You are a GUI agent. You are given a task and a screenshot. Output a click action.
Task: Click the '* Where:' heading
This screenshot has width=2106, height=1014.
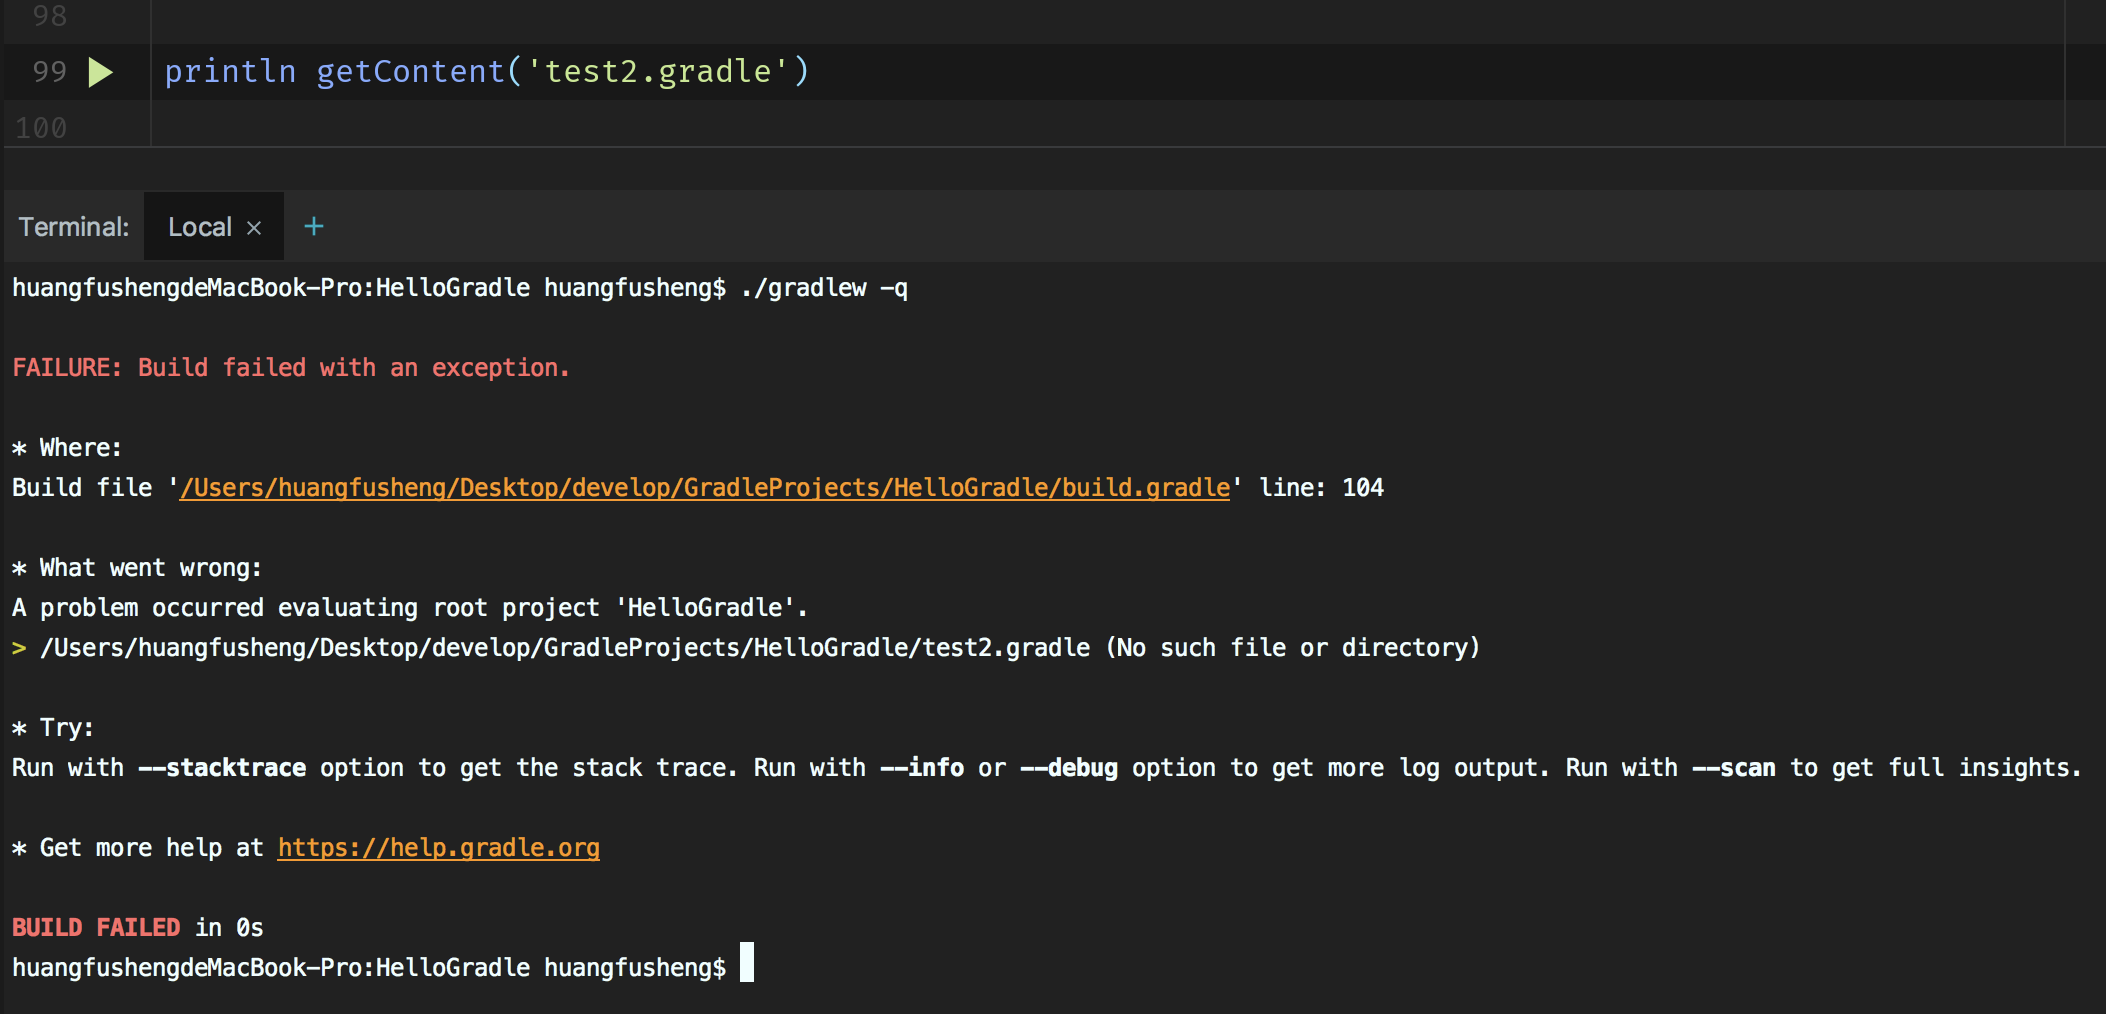tap(67, 448)
